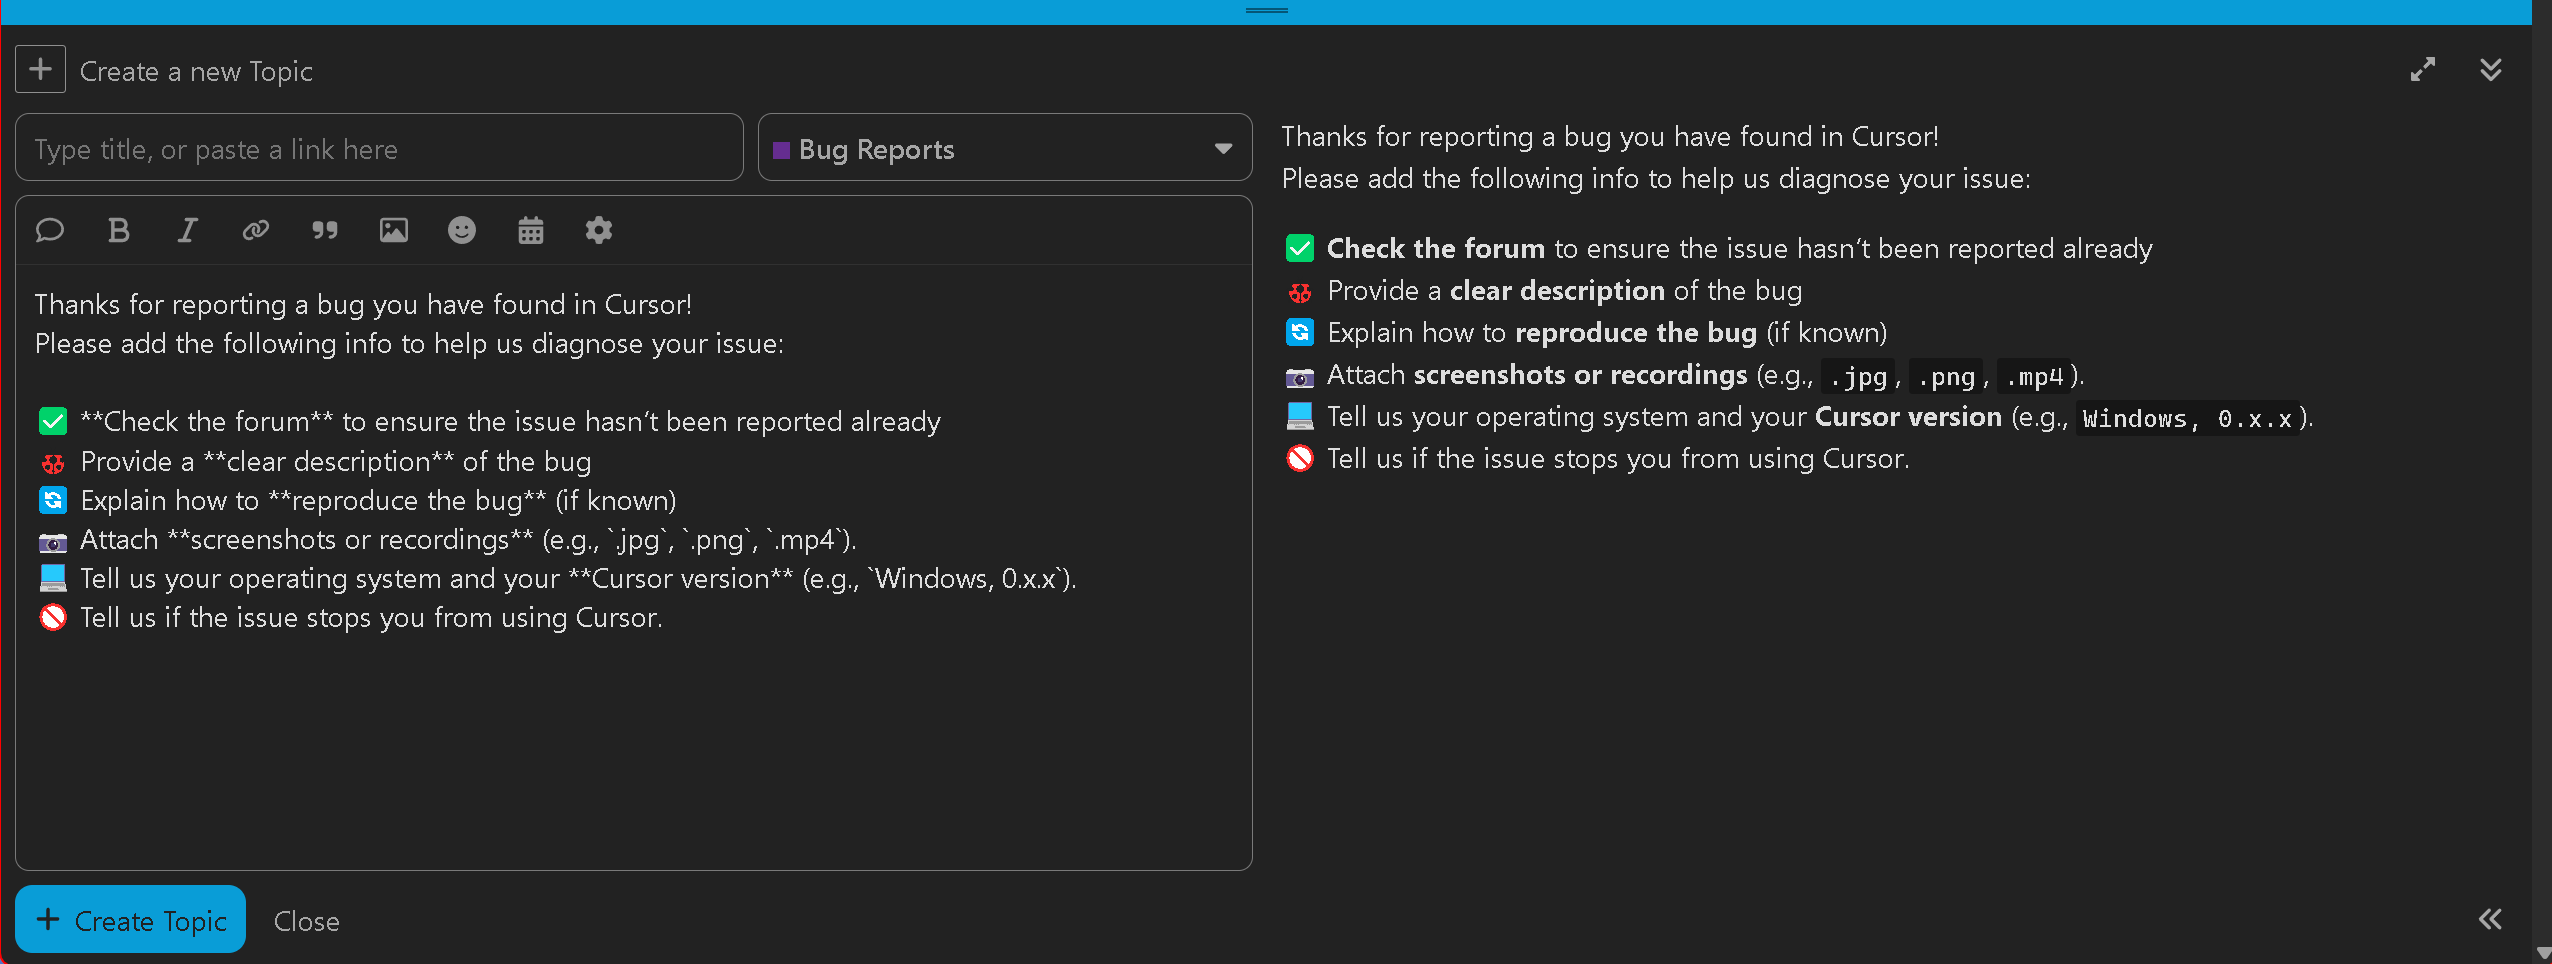Image resolution: width=2552 pixels, height=964 pixels.
Task: Toggle whisper speech-bubble icon in toolbar
Action: (50, 231)
